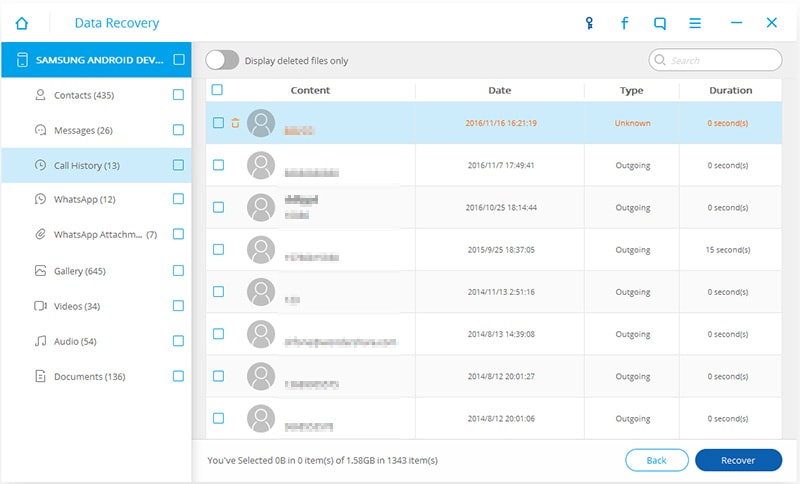Image resolution: width=800 pixels, height=484 pixels.
Task: Click the Date column header
Action: [x=499, y=90]
